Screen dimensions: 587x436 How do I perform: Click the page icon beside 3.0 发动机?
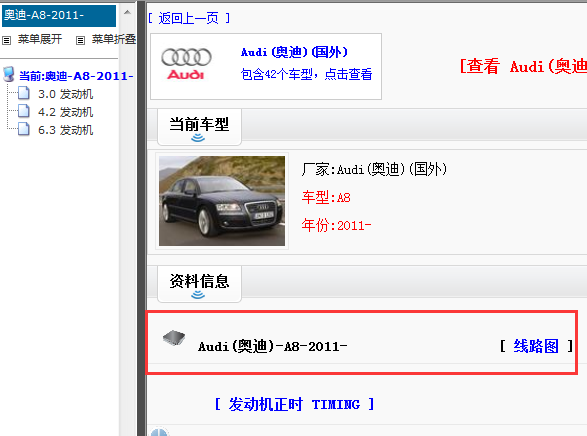point(24,93)
